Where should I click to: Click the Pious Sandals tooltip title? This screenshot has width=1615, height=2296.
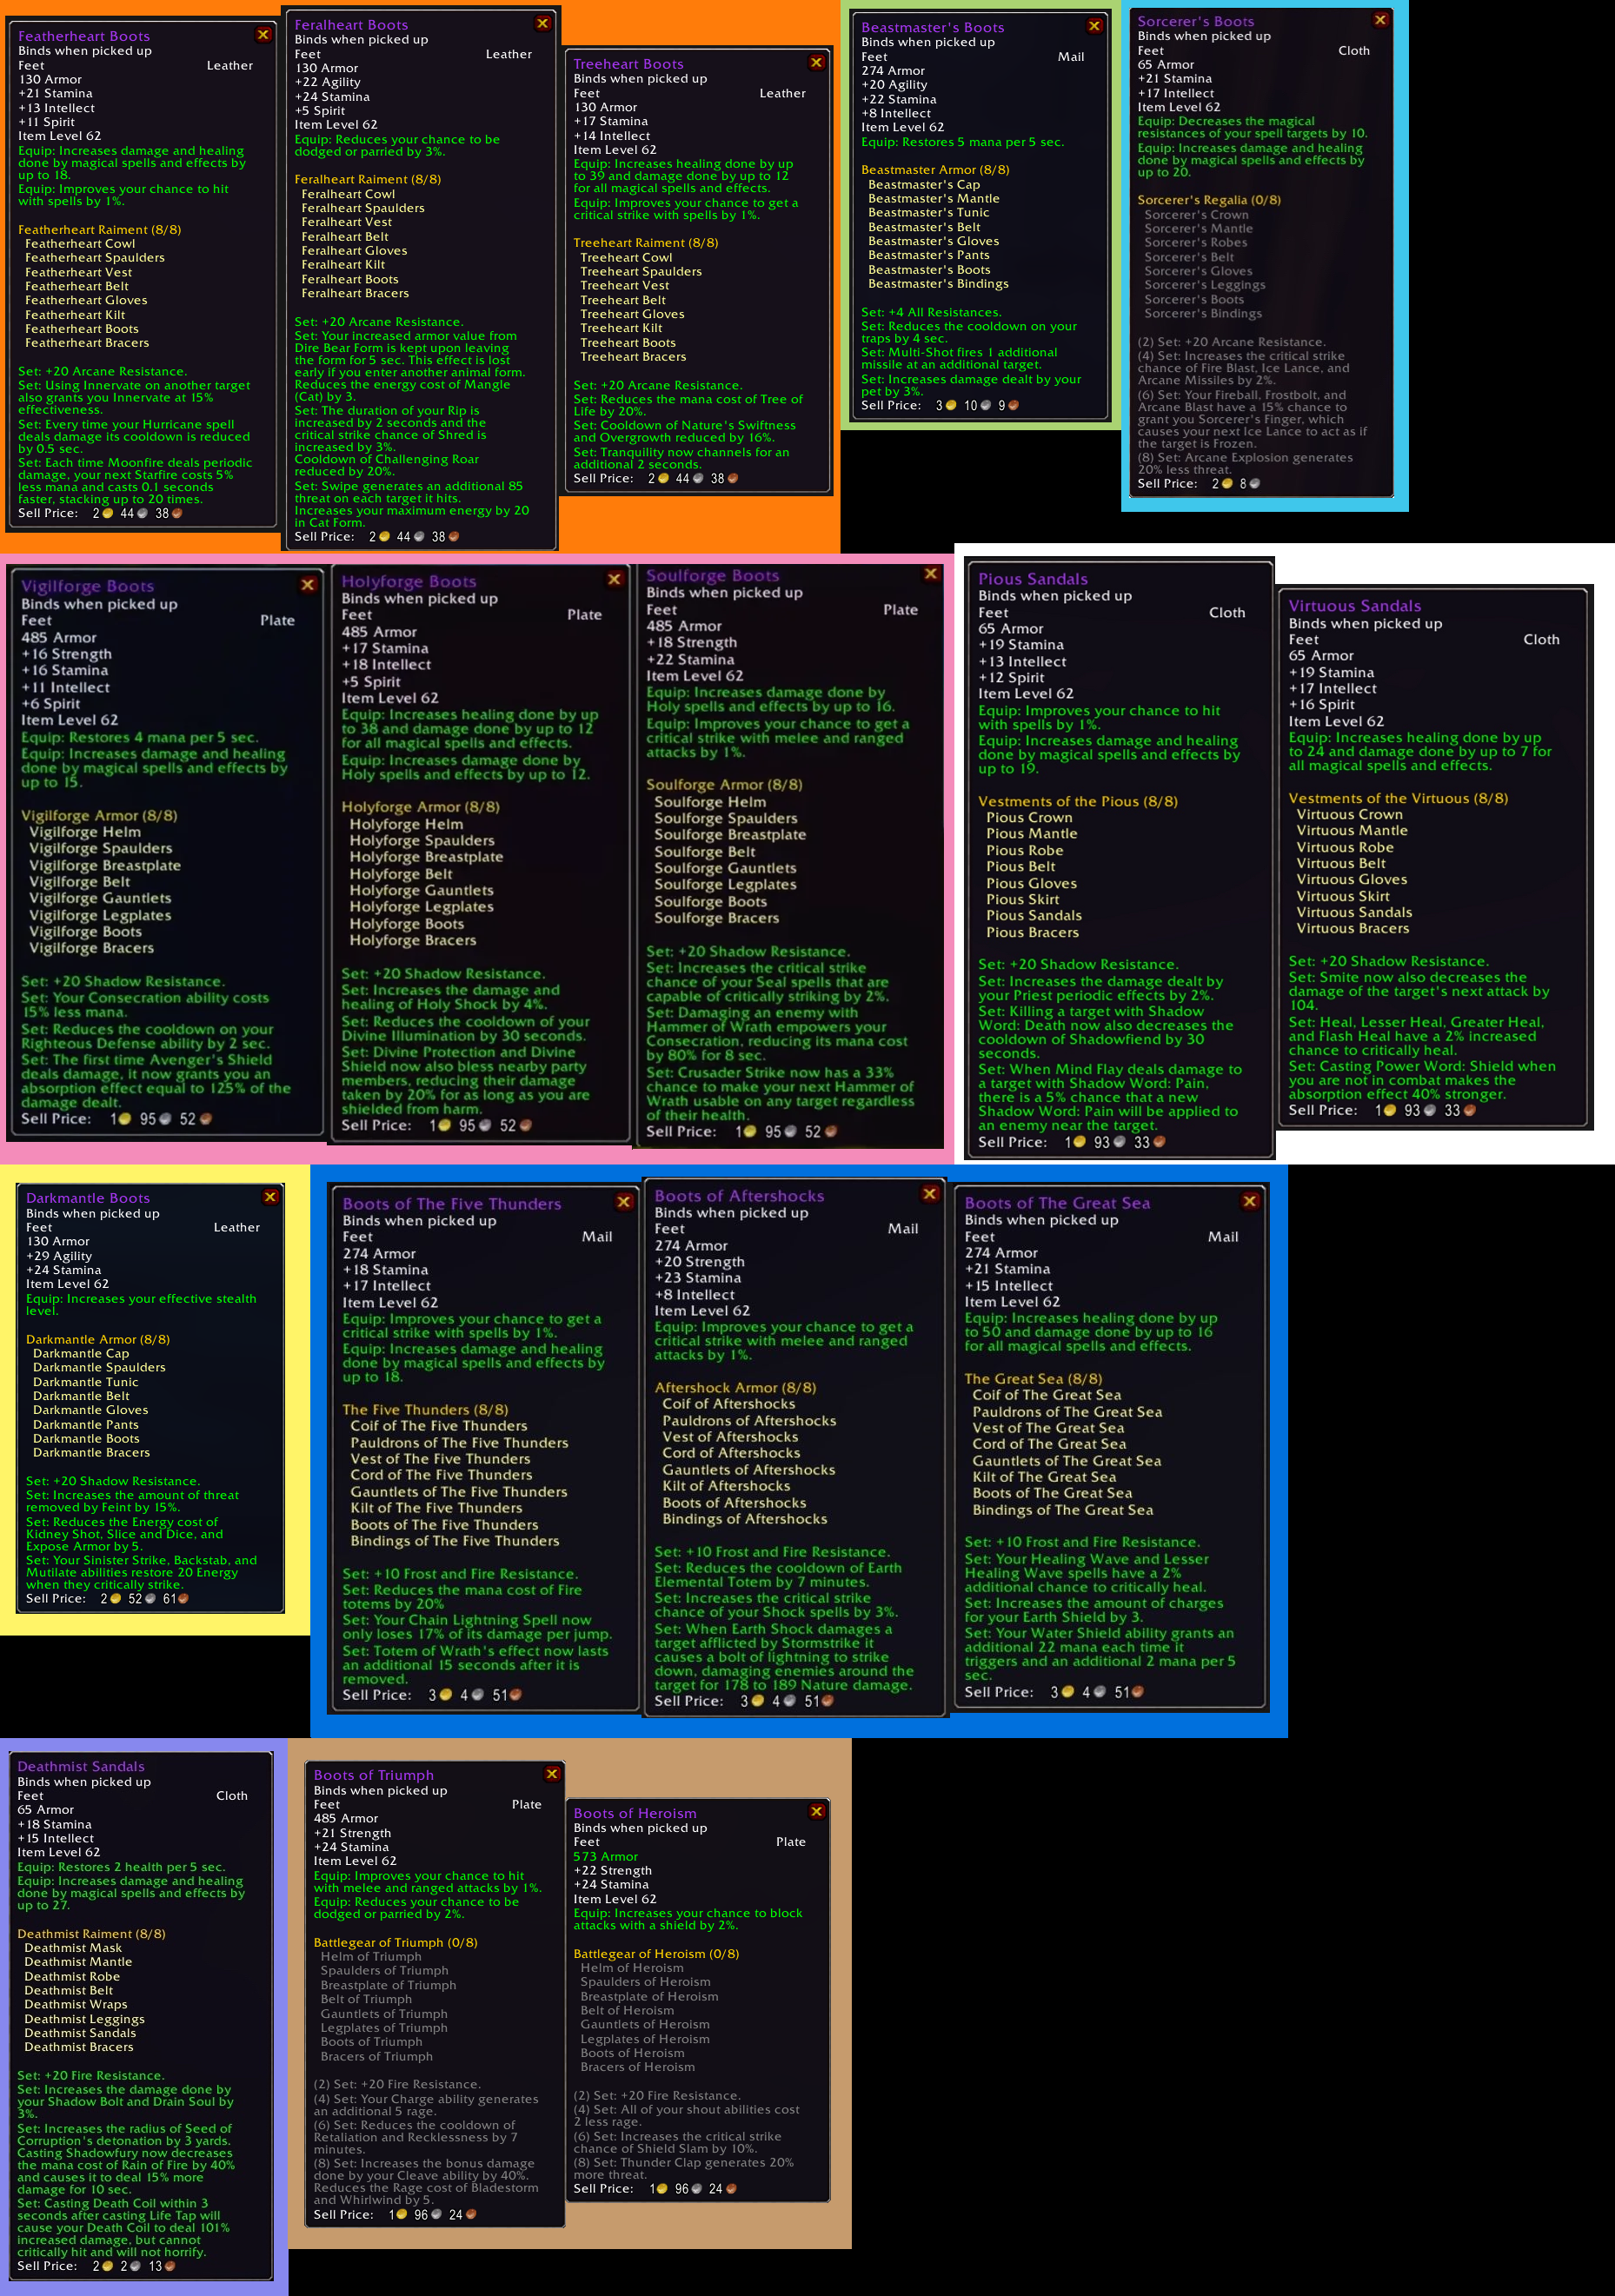point(1032,579)
